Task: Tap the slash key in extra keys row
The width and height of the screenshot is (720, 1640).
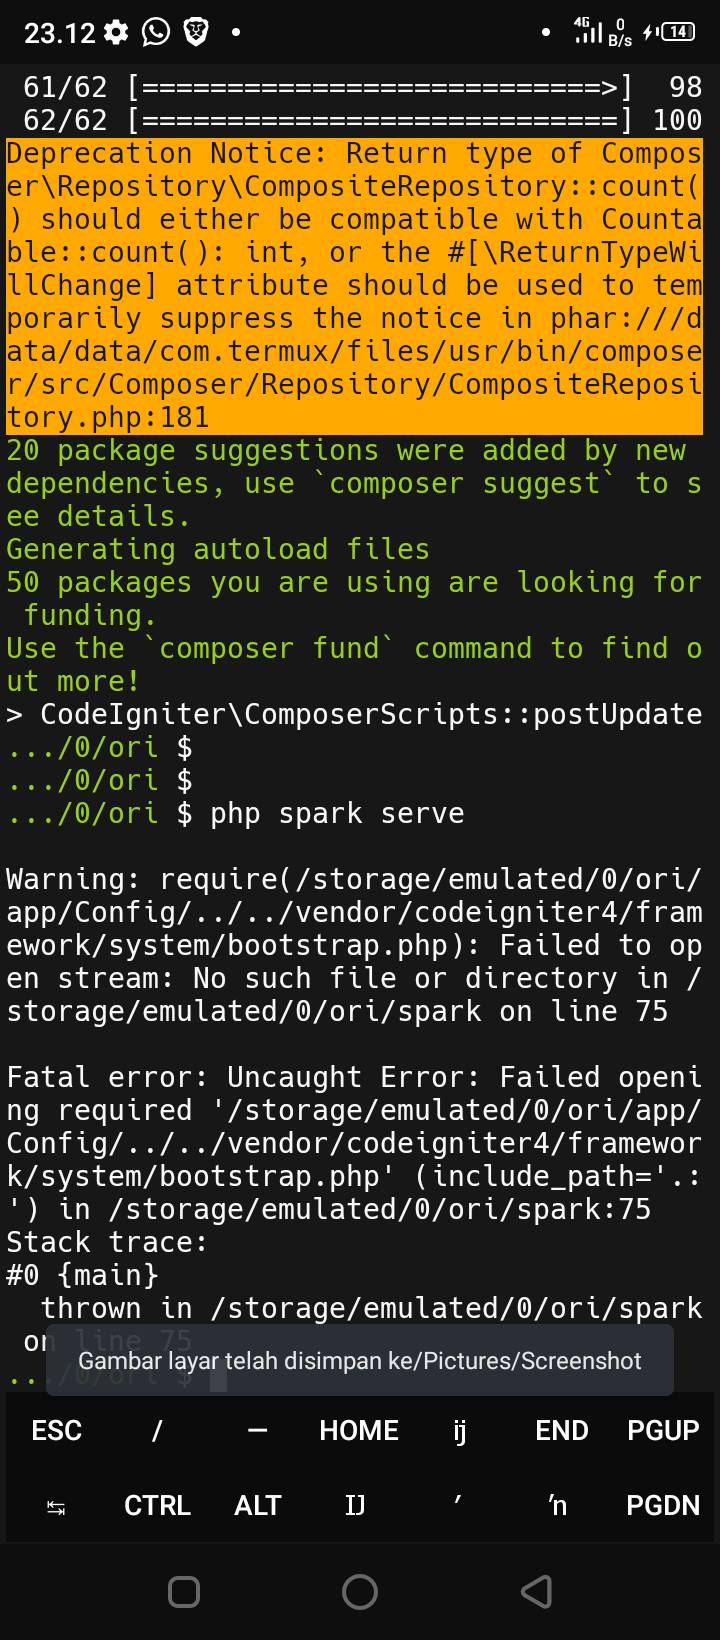Action: tap(157, 1430)
